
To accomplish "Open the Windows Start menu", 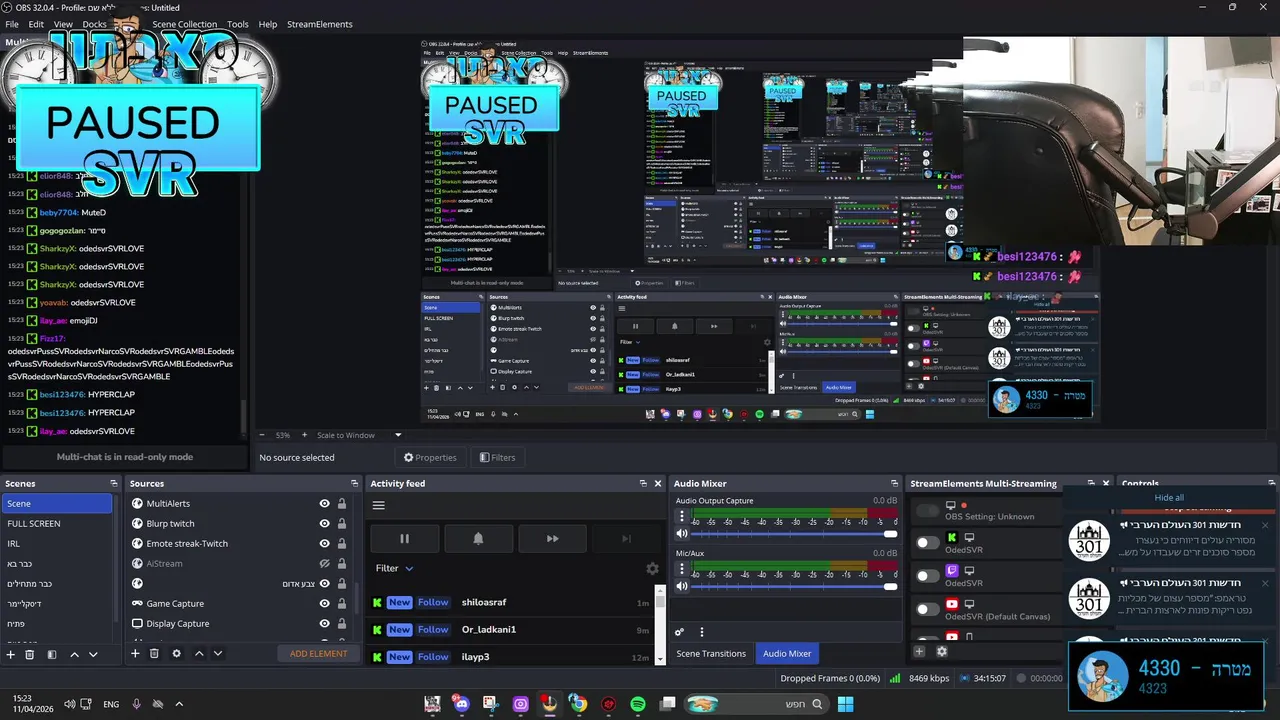I will click(x=845, y=704).
